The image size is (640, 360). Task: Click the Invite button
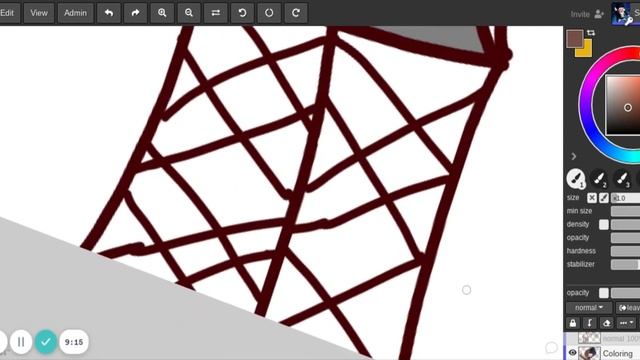pos(587,14)
